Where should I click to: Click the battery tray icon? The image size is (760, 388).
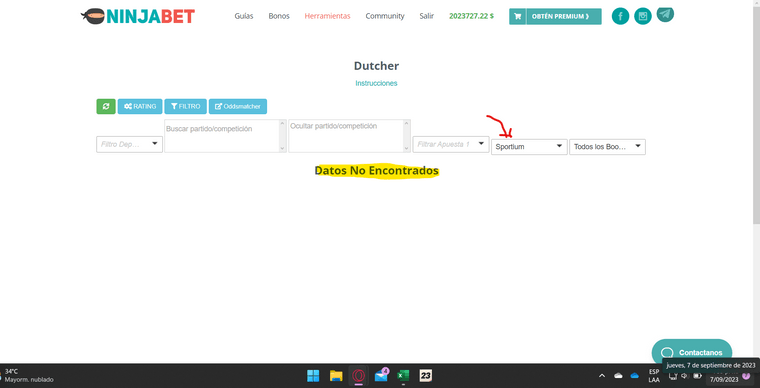point(697,376)
